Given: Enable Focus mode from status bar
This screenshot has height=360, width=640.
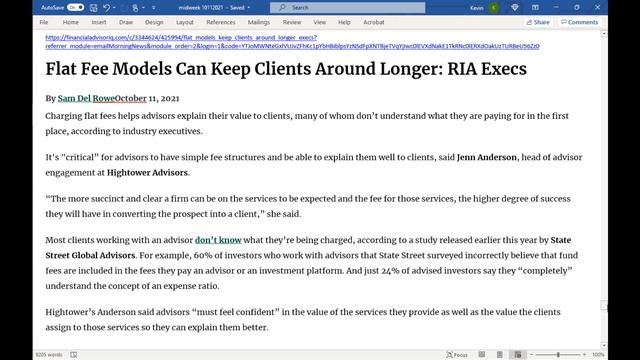Looking at the screenshot, I should pyautogui.click(x=457, y=355).
